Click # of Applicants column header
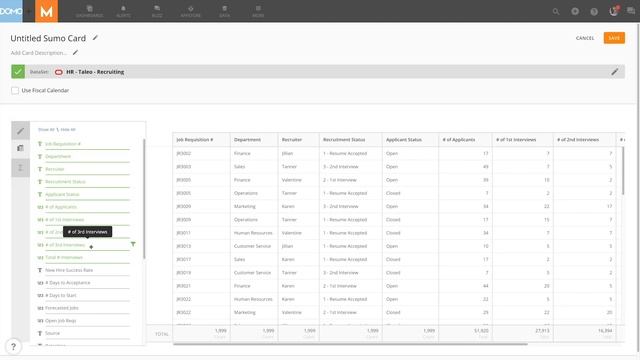The image size is (640, 360). (465, 140)
